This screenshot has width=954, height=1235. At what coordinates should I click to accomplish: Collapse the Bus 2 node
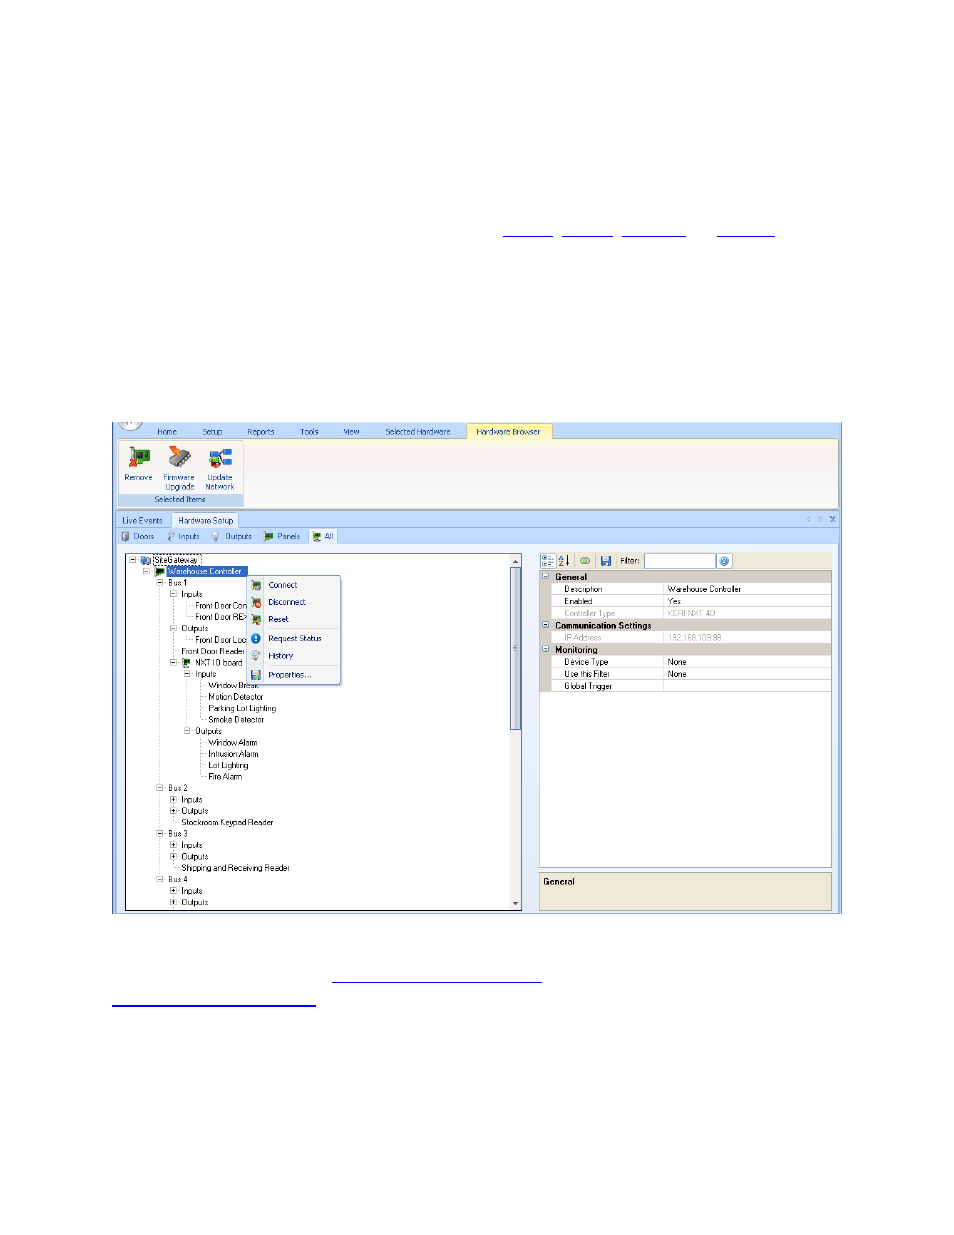click(160, 788)
